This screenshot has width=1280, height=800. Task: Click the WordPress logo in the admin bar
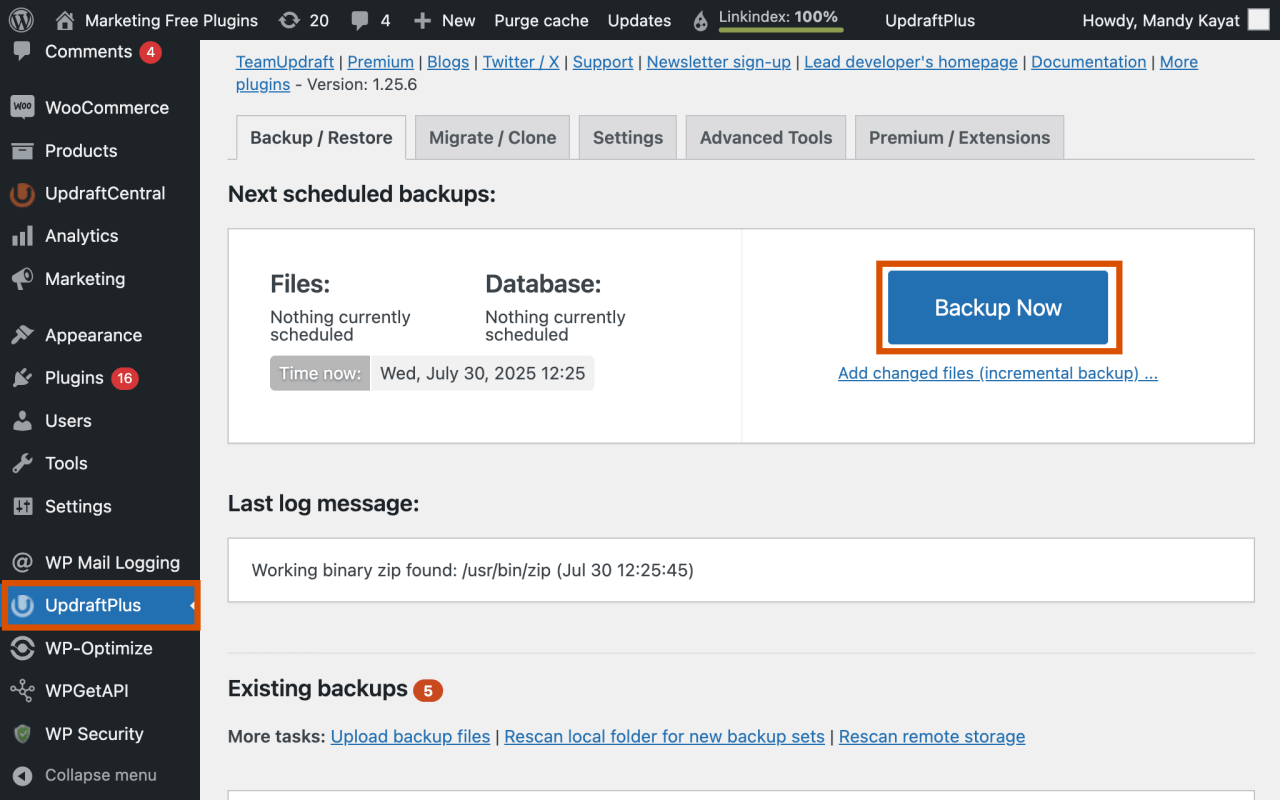(21, 20)
